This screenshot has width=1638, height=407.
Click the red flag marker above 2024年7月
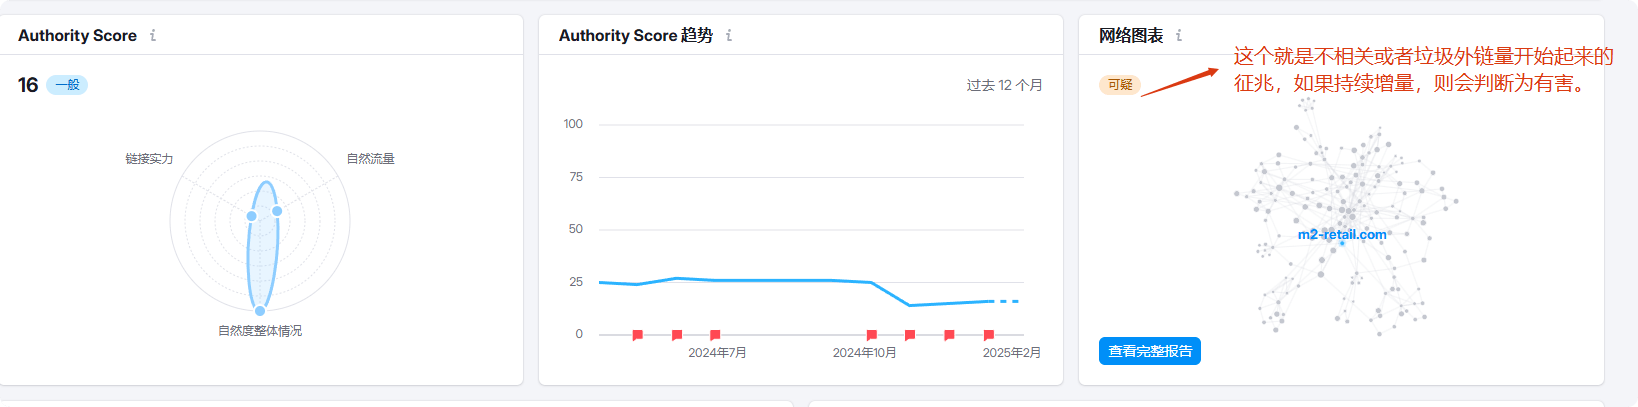(x=714, y=335)
